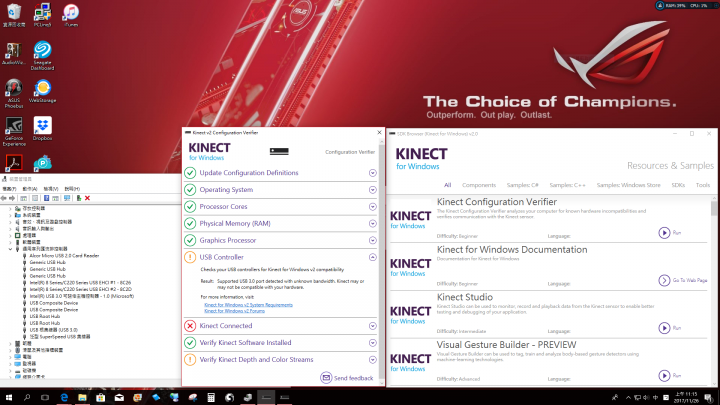The image size is (720, 405).
Task: Switch to the Samples: C# tab
Action: point(523,185)
